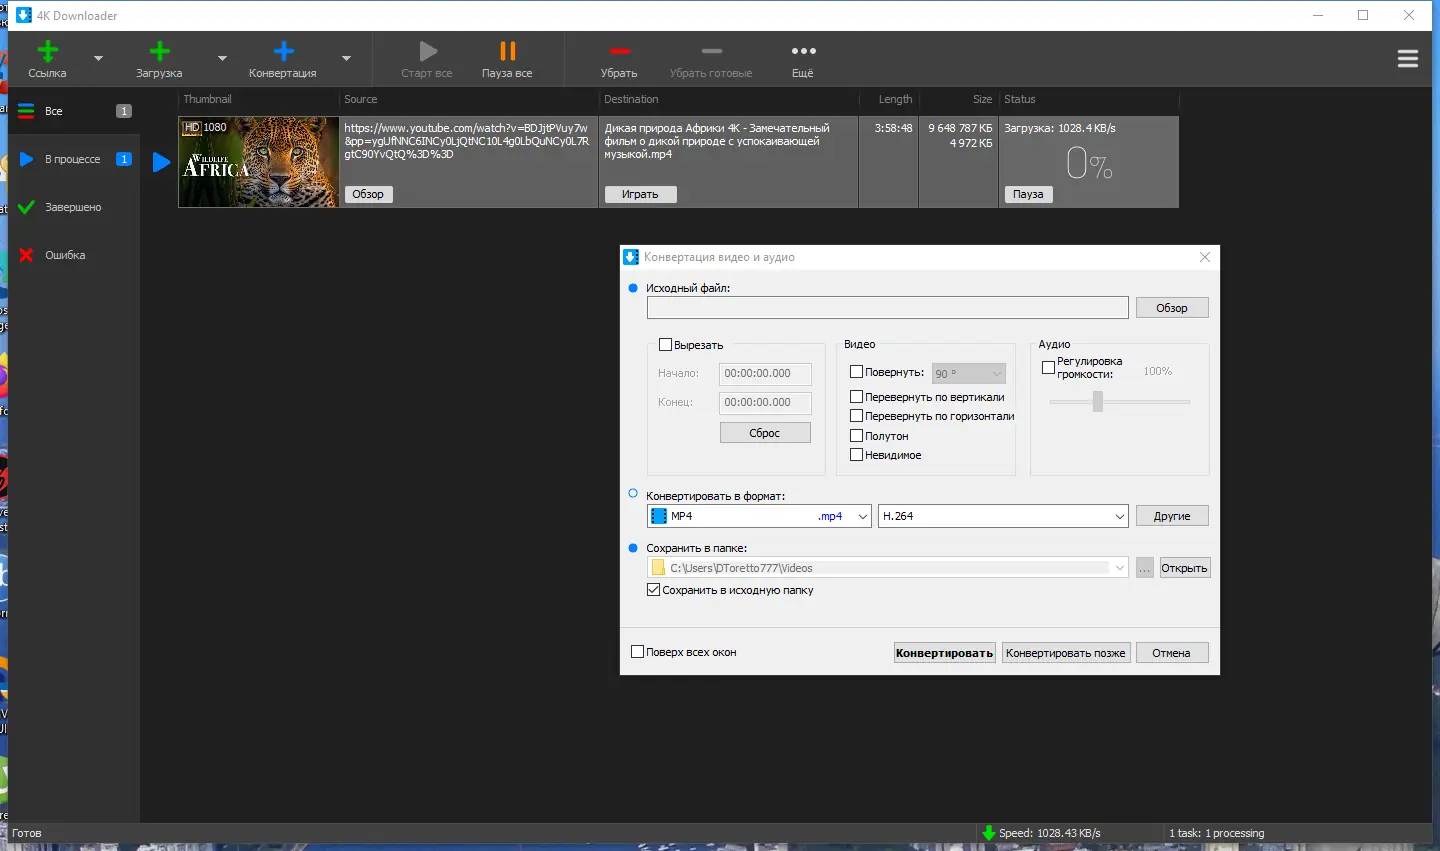Open the Wildlife Africa video thumbnail
Image resolution: width=1440 pixels, height=851 pixels.
259,162
